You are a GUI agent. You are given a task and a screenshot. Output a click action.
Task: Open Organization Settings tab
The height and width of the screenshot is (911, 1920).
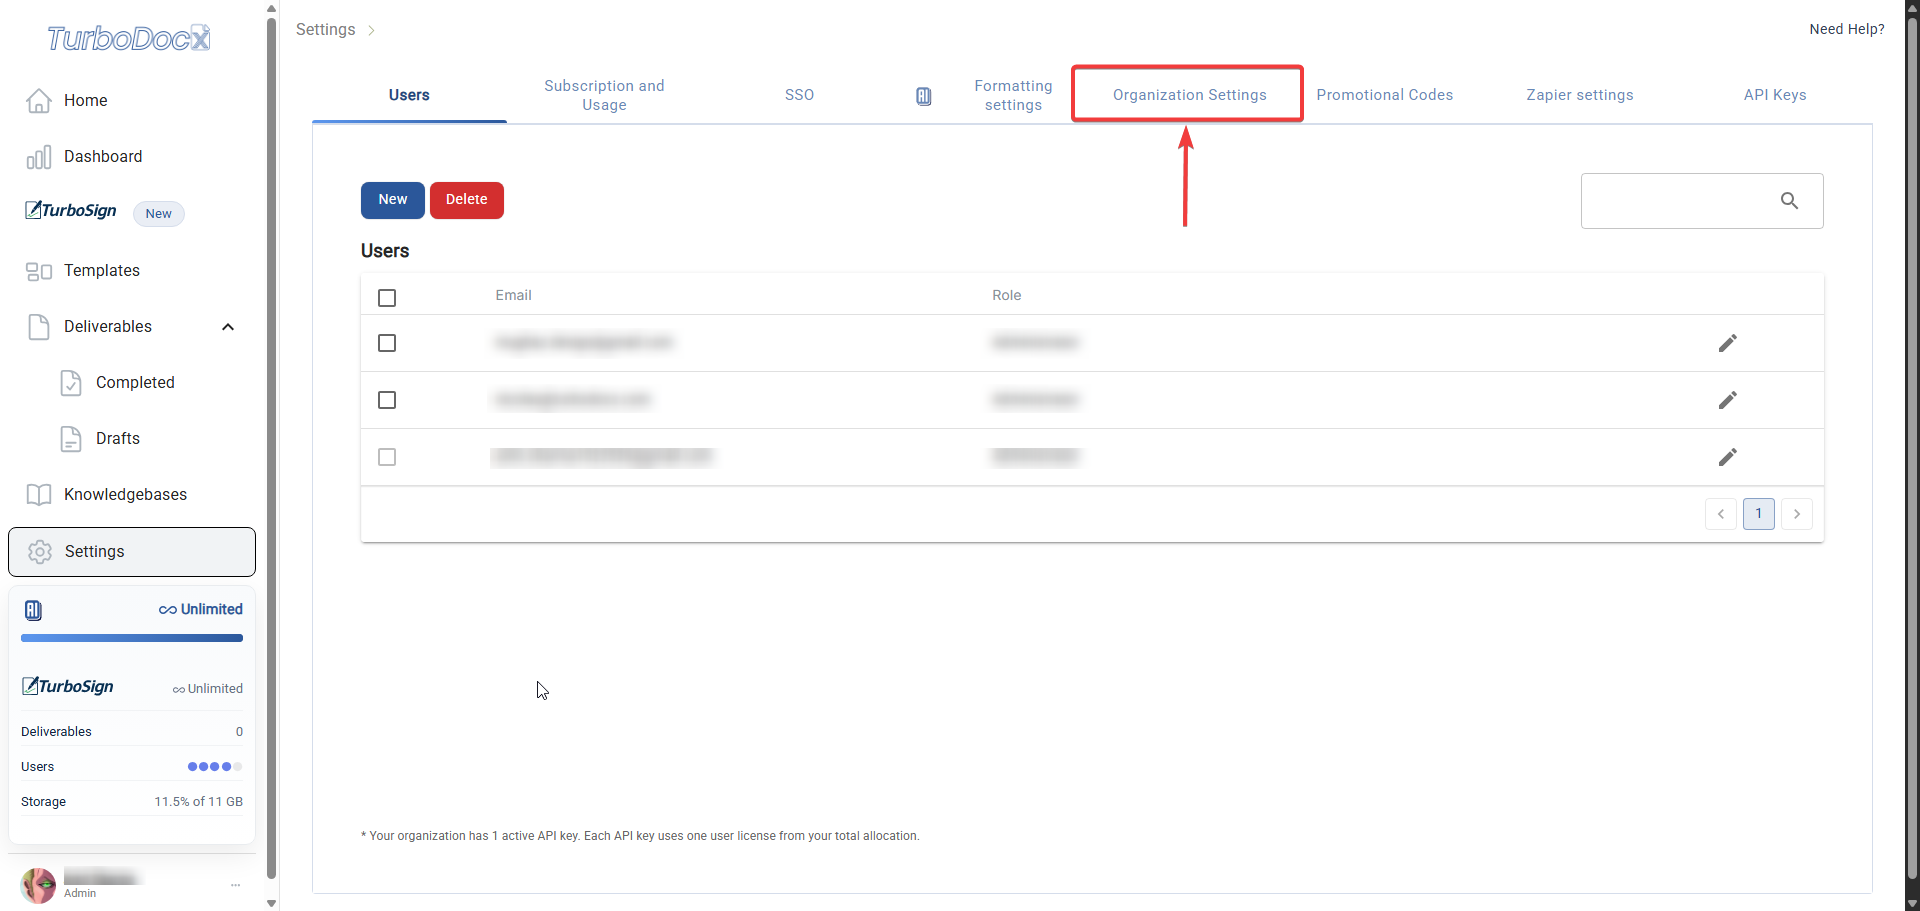1189,95
